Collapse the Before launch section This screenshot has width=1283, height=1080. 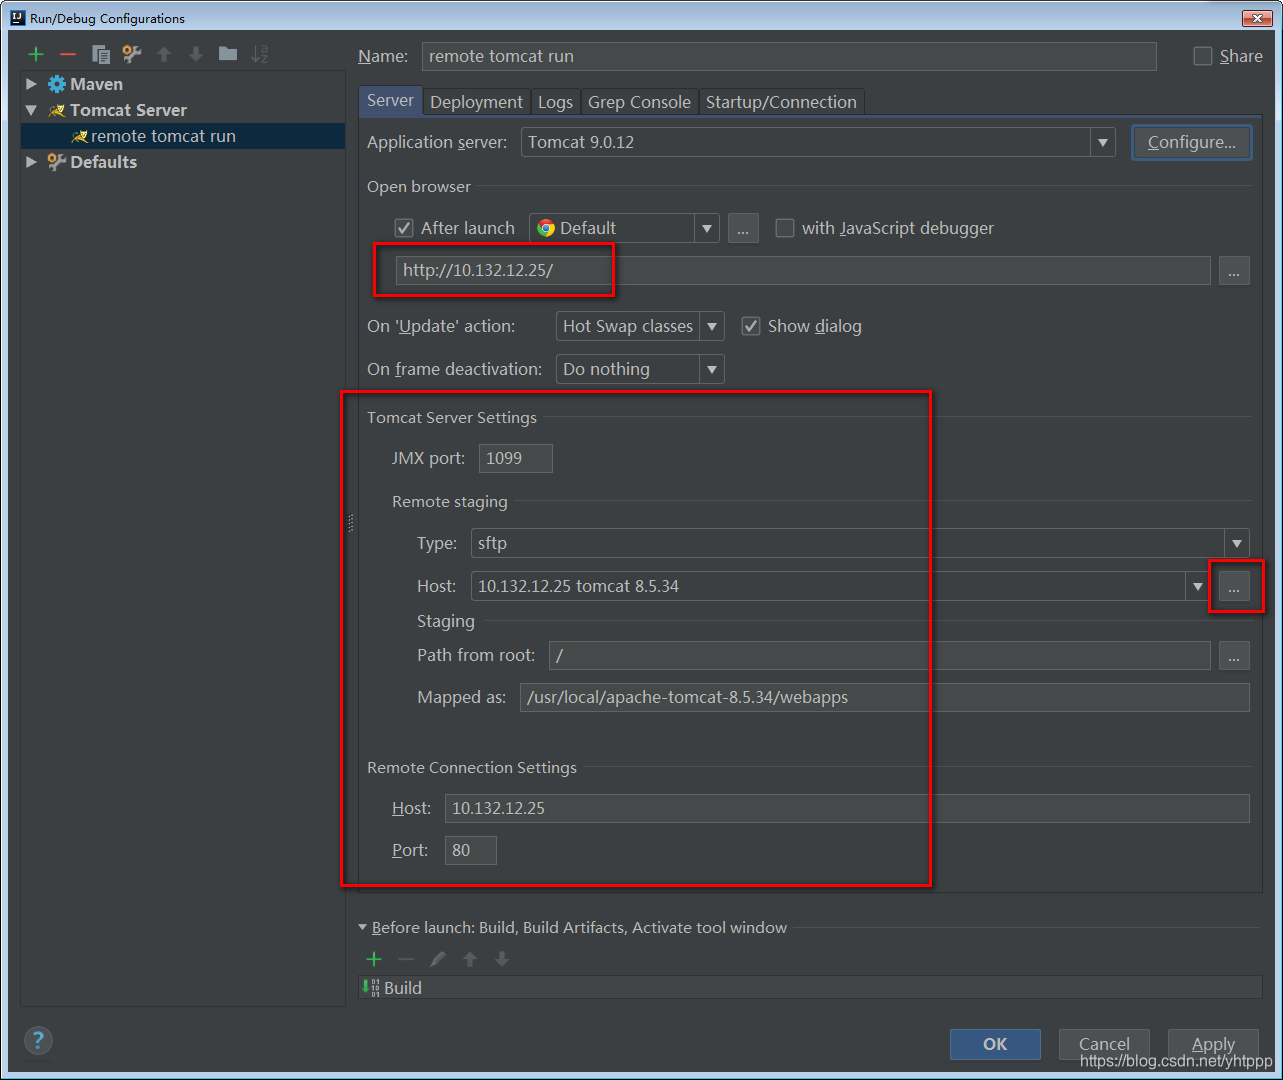(363, 927)
